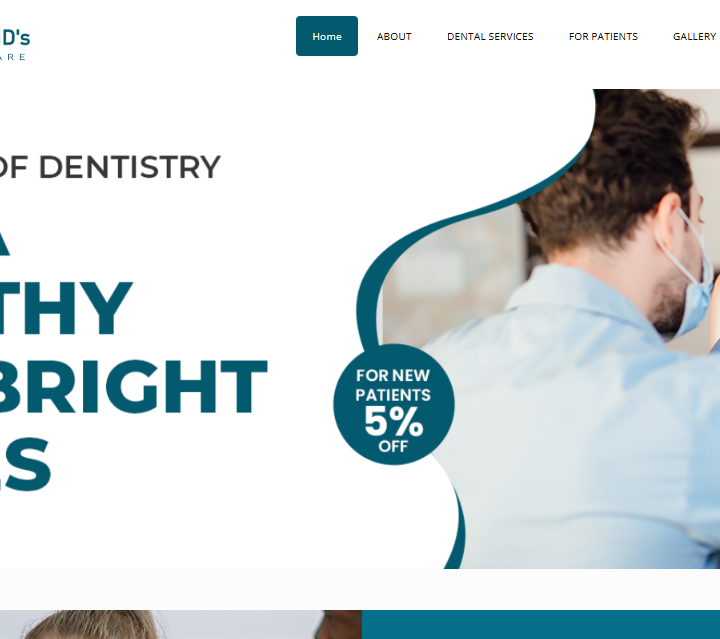Open the ABOUT menu item
720x639 pixels.
point(394,37)
